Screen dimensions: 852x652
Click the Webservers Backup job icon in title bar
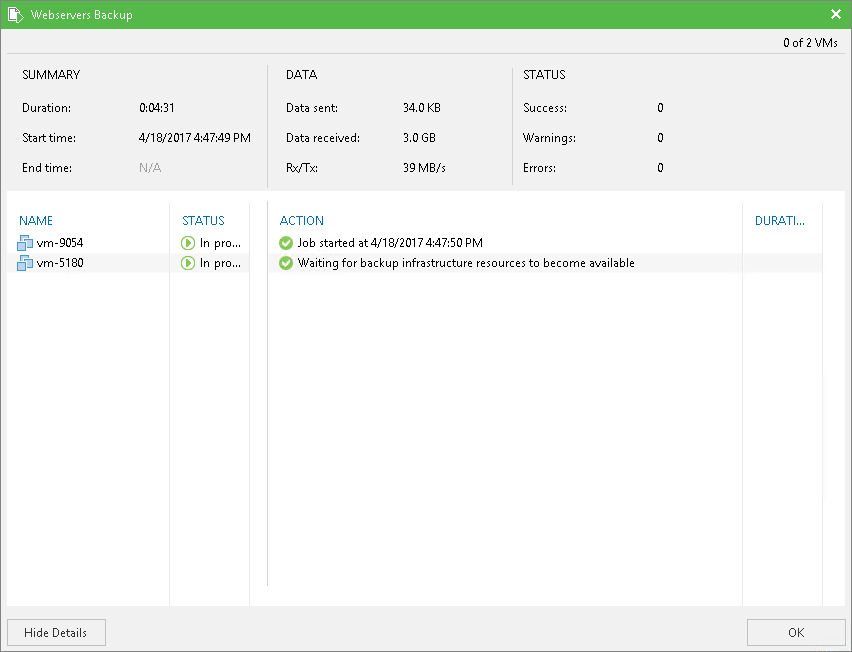16,15
